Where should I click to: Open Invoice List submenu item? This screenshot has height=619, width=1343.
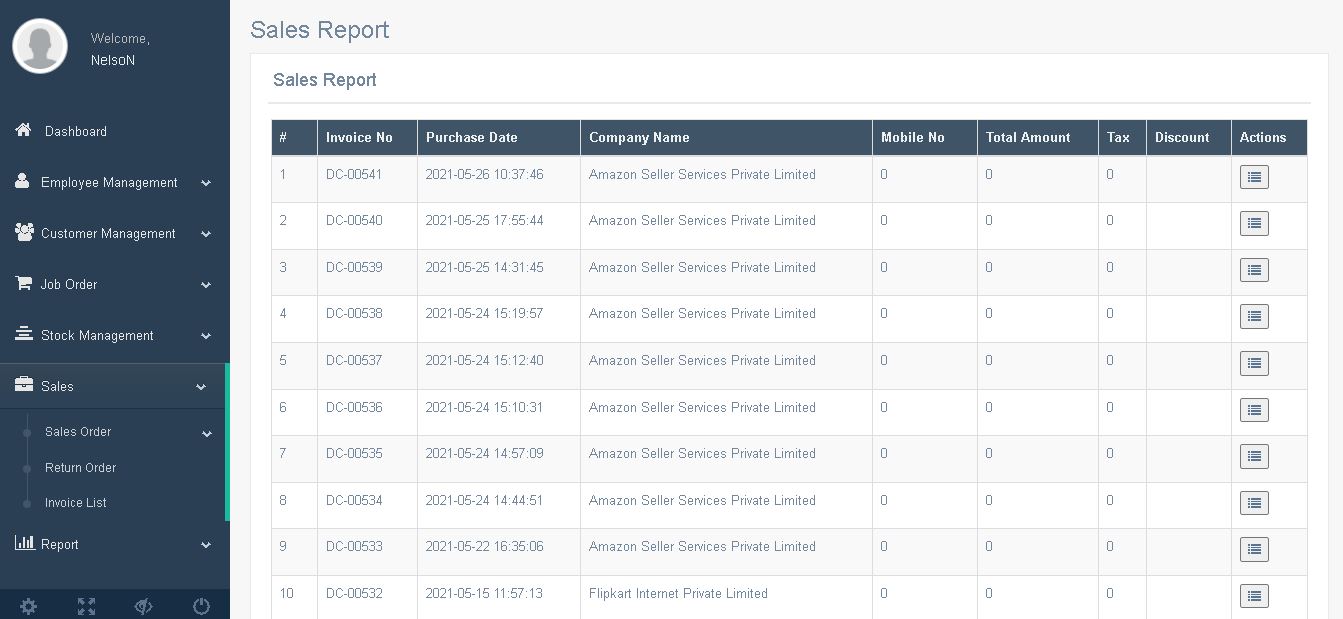76,502
